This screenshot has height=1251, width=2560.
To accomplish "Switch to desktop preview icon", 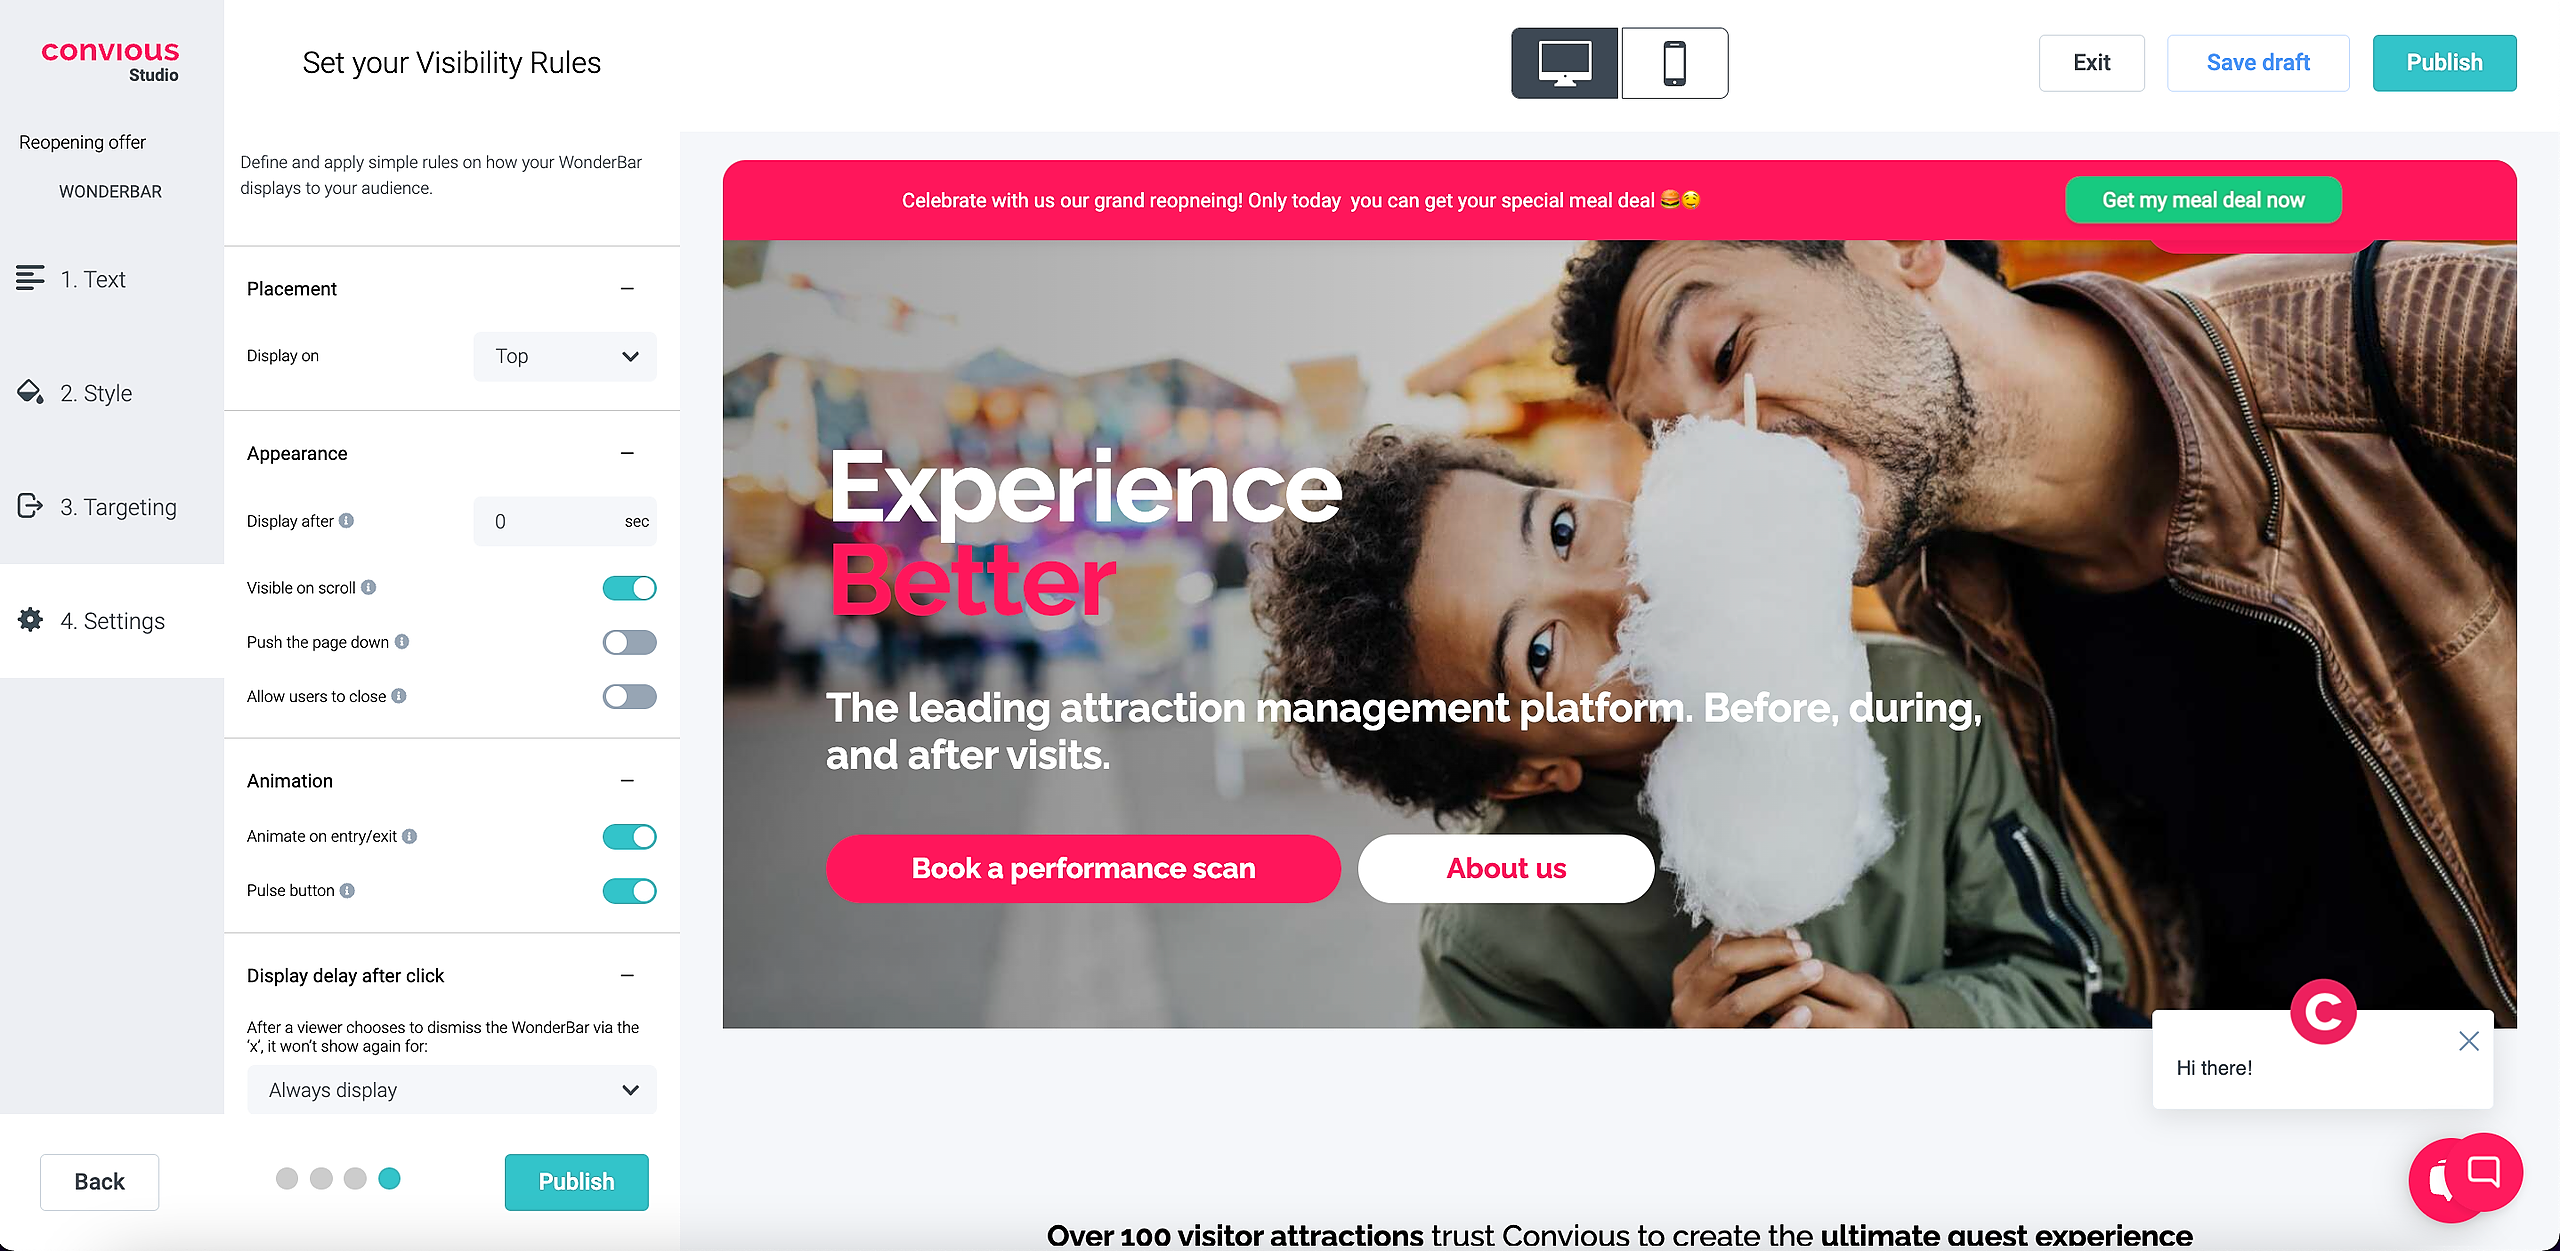I will click(x=1564, y=63).
